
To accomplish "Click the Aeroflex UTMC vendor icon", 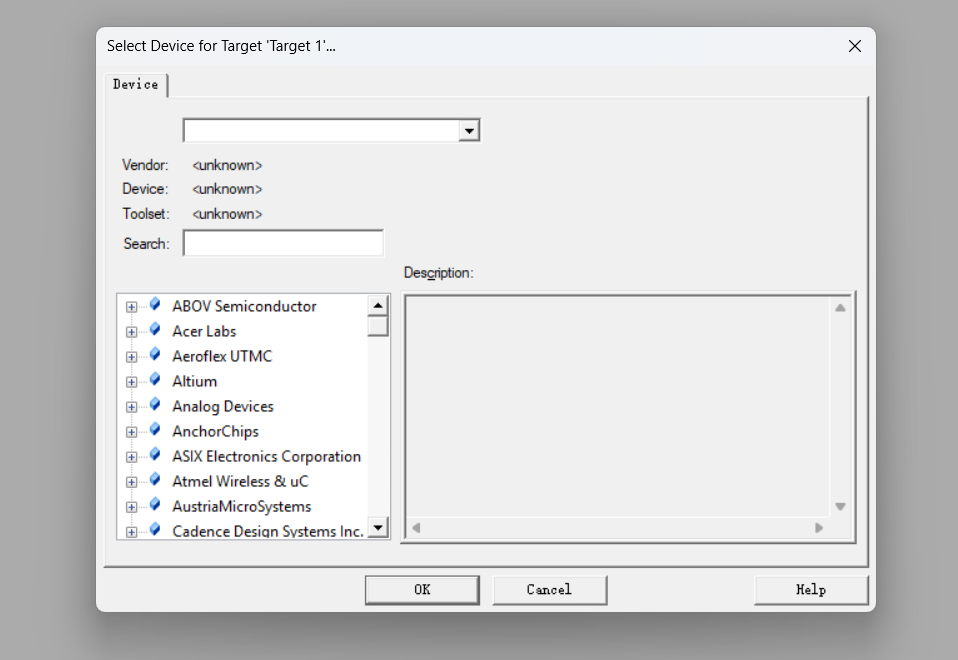I will click(155, 354).
